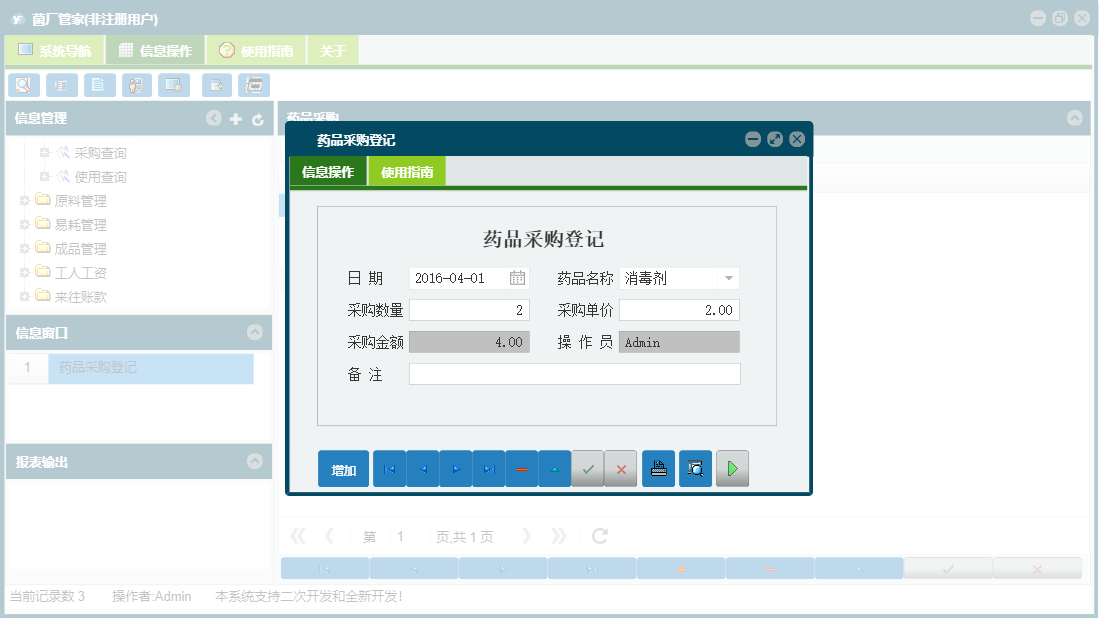This screenshot has width=1099, height=618.
Task: Collapse the 药品采购 panel using the chevron
Action: coord(1076,118)
